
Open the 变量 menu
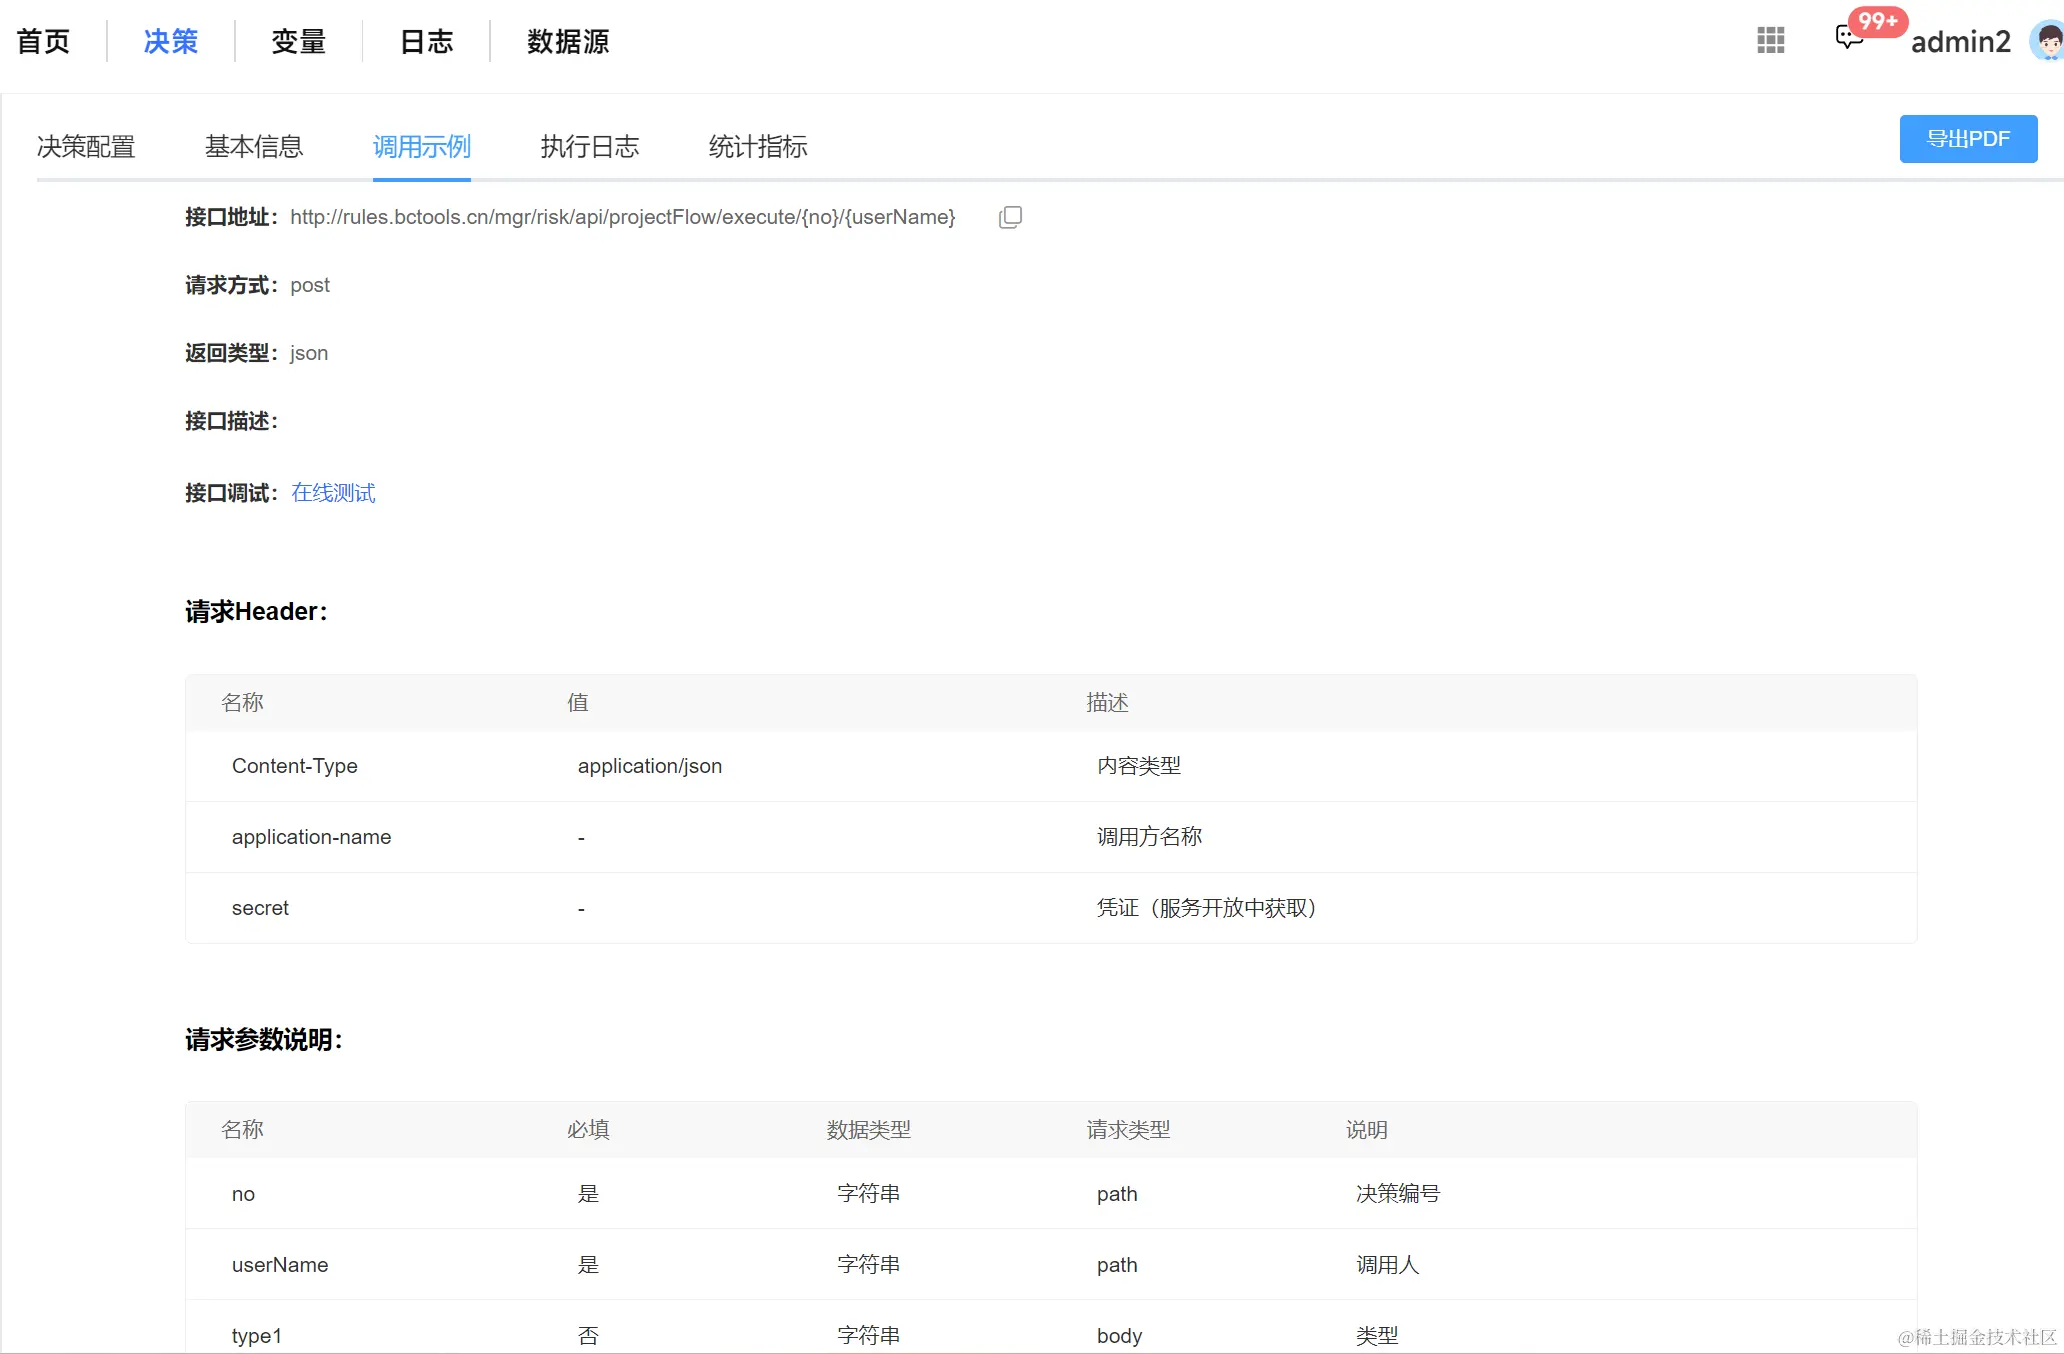pos(299,42)
